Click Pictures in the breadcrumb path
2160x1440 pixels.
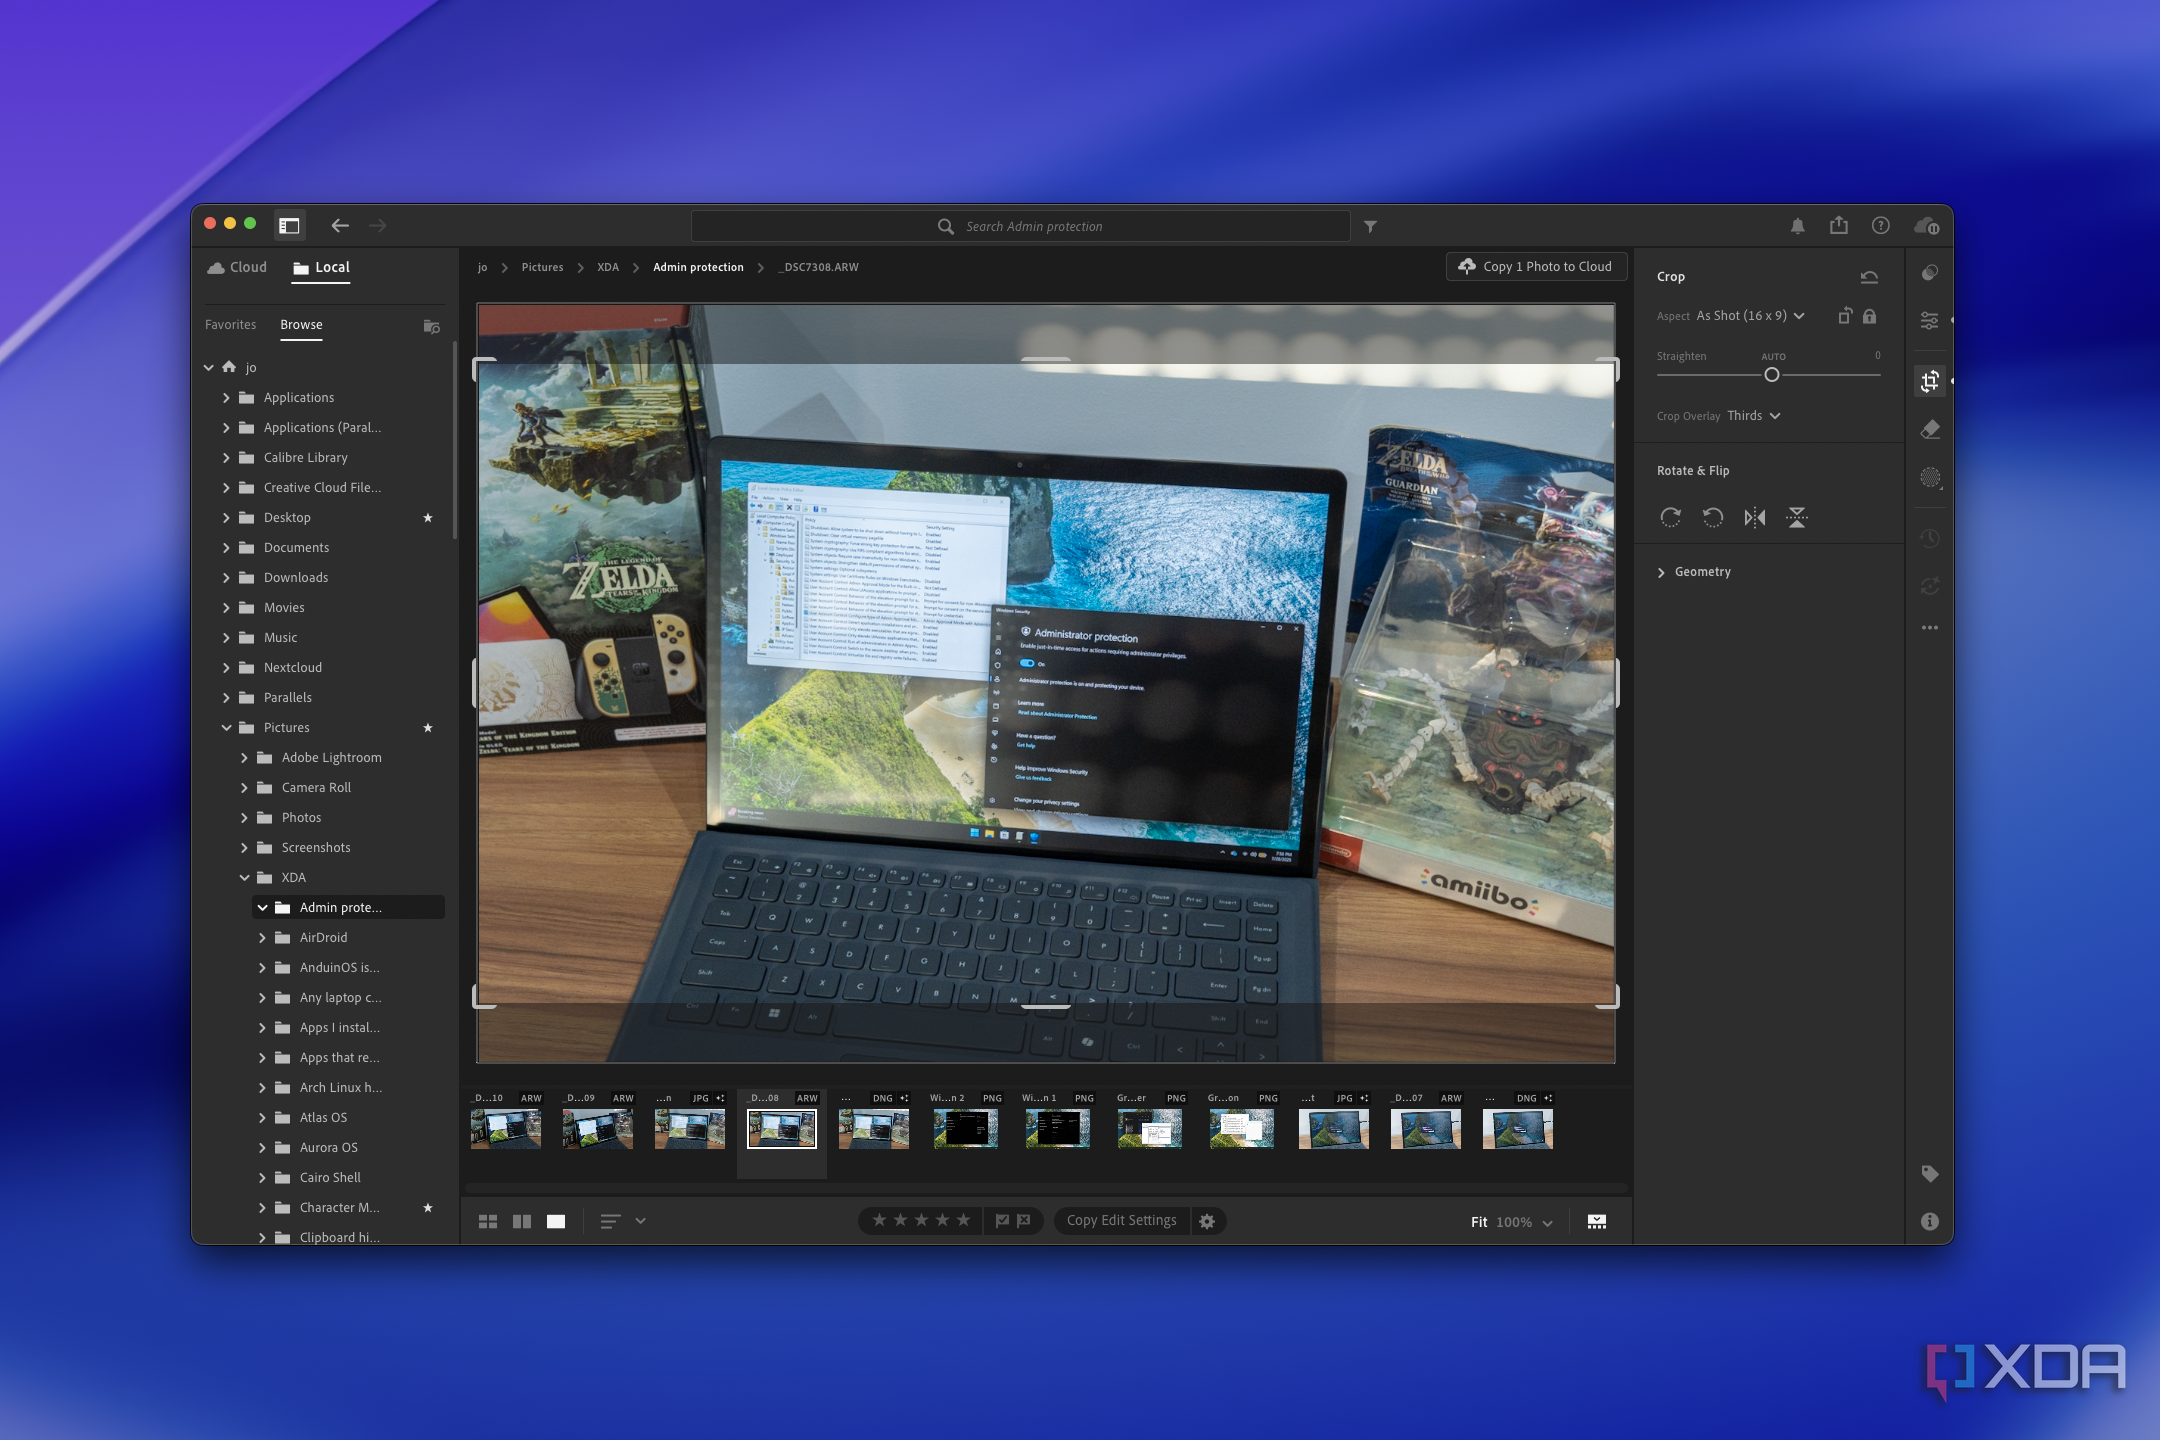coord(542,267)
